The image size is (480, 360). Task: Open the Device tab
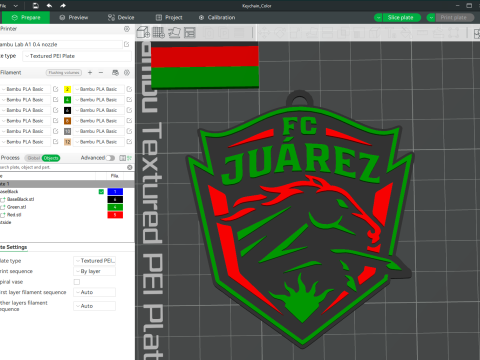click(x=121, y=18)
